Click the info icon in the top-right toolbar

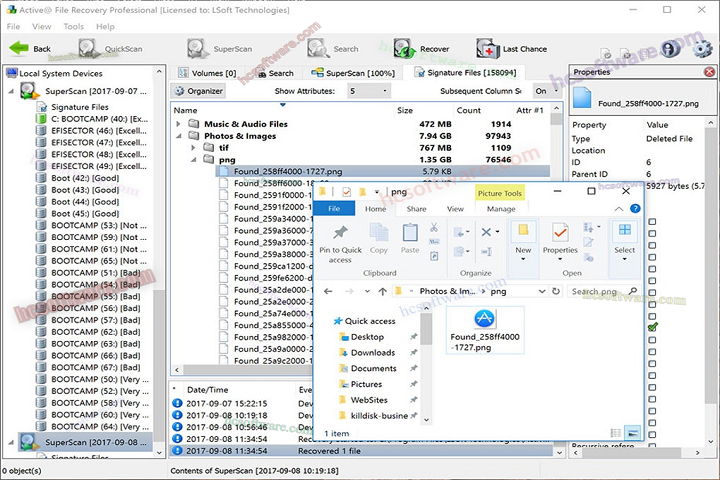point(670,48)
